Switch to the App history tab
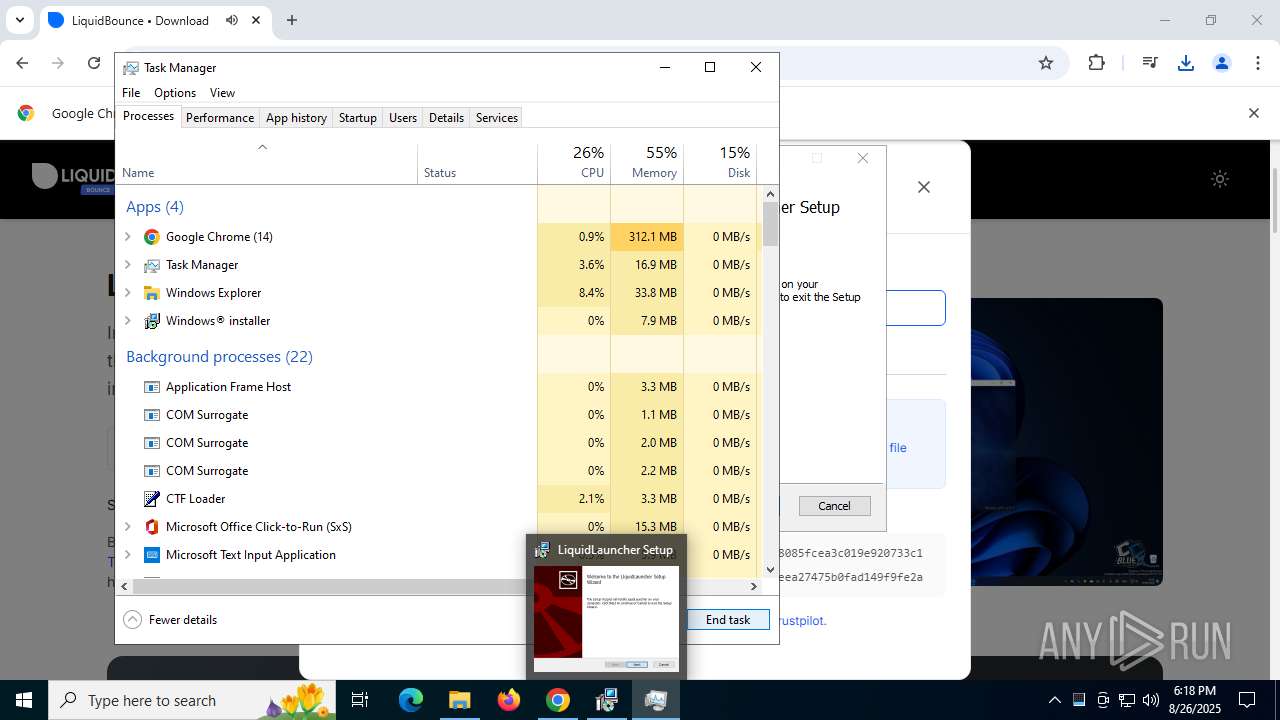Viewport: 1280px width, 720px height. (296, 118)
